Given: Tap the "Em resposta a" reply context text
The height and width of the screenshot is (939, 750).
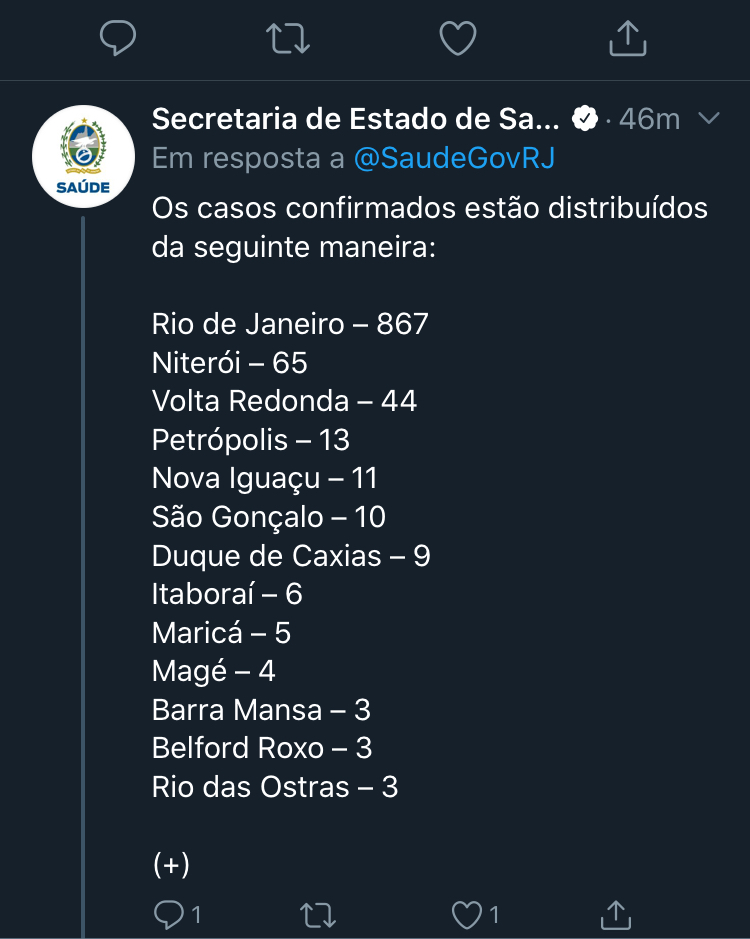Looking at the screenshot, I should coord(248,159).
